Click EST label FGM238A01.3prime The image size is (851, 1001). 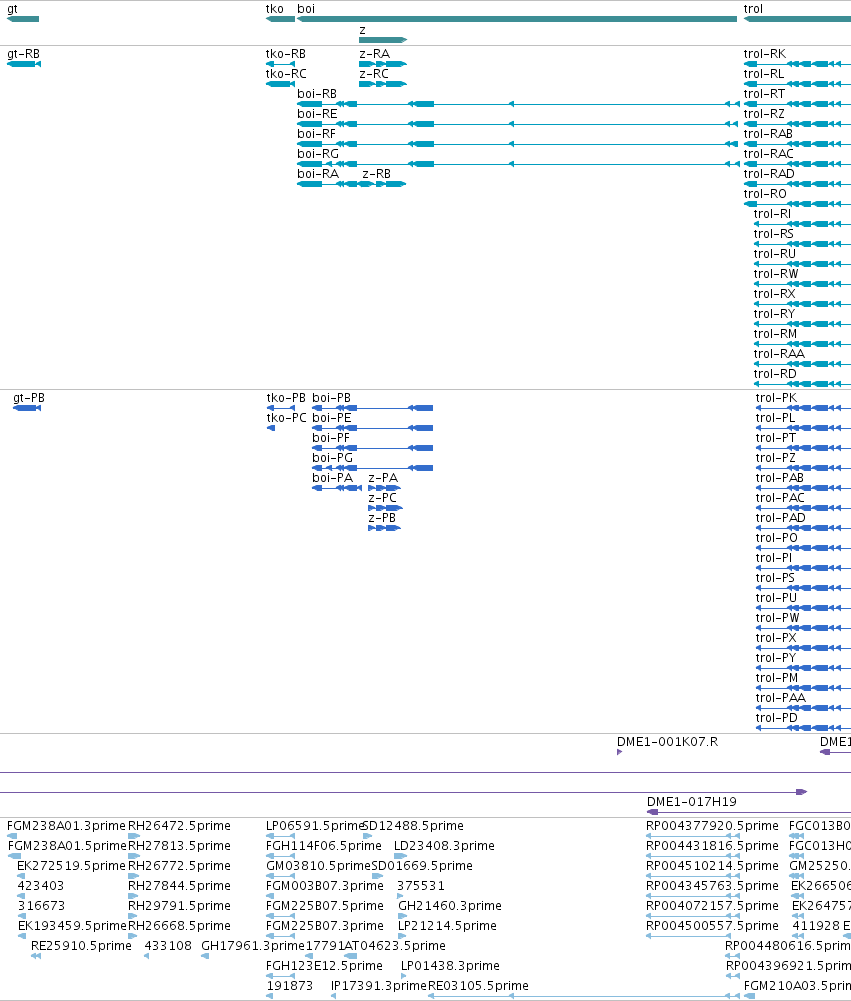point(66,825)
